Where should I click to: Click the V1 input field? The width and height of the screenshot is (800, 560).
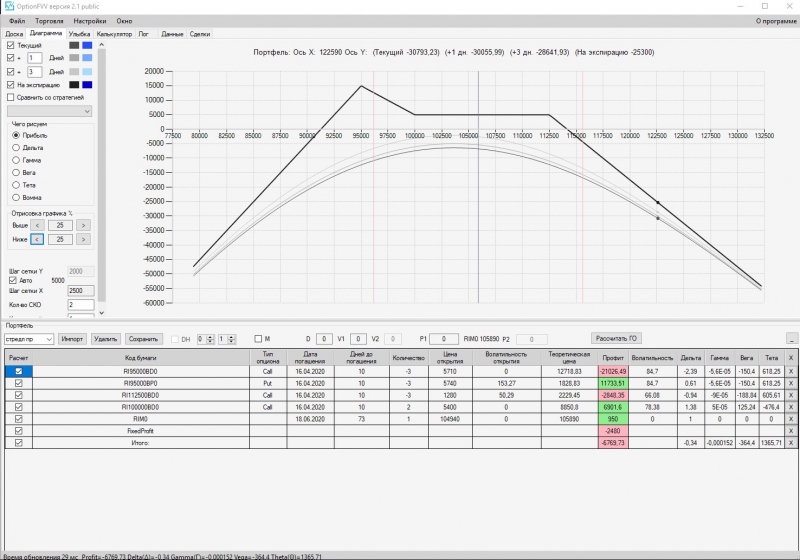[358, 339]
